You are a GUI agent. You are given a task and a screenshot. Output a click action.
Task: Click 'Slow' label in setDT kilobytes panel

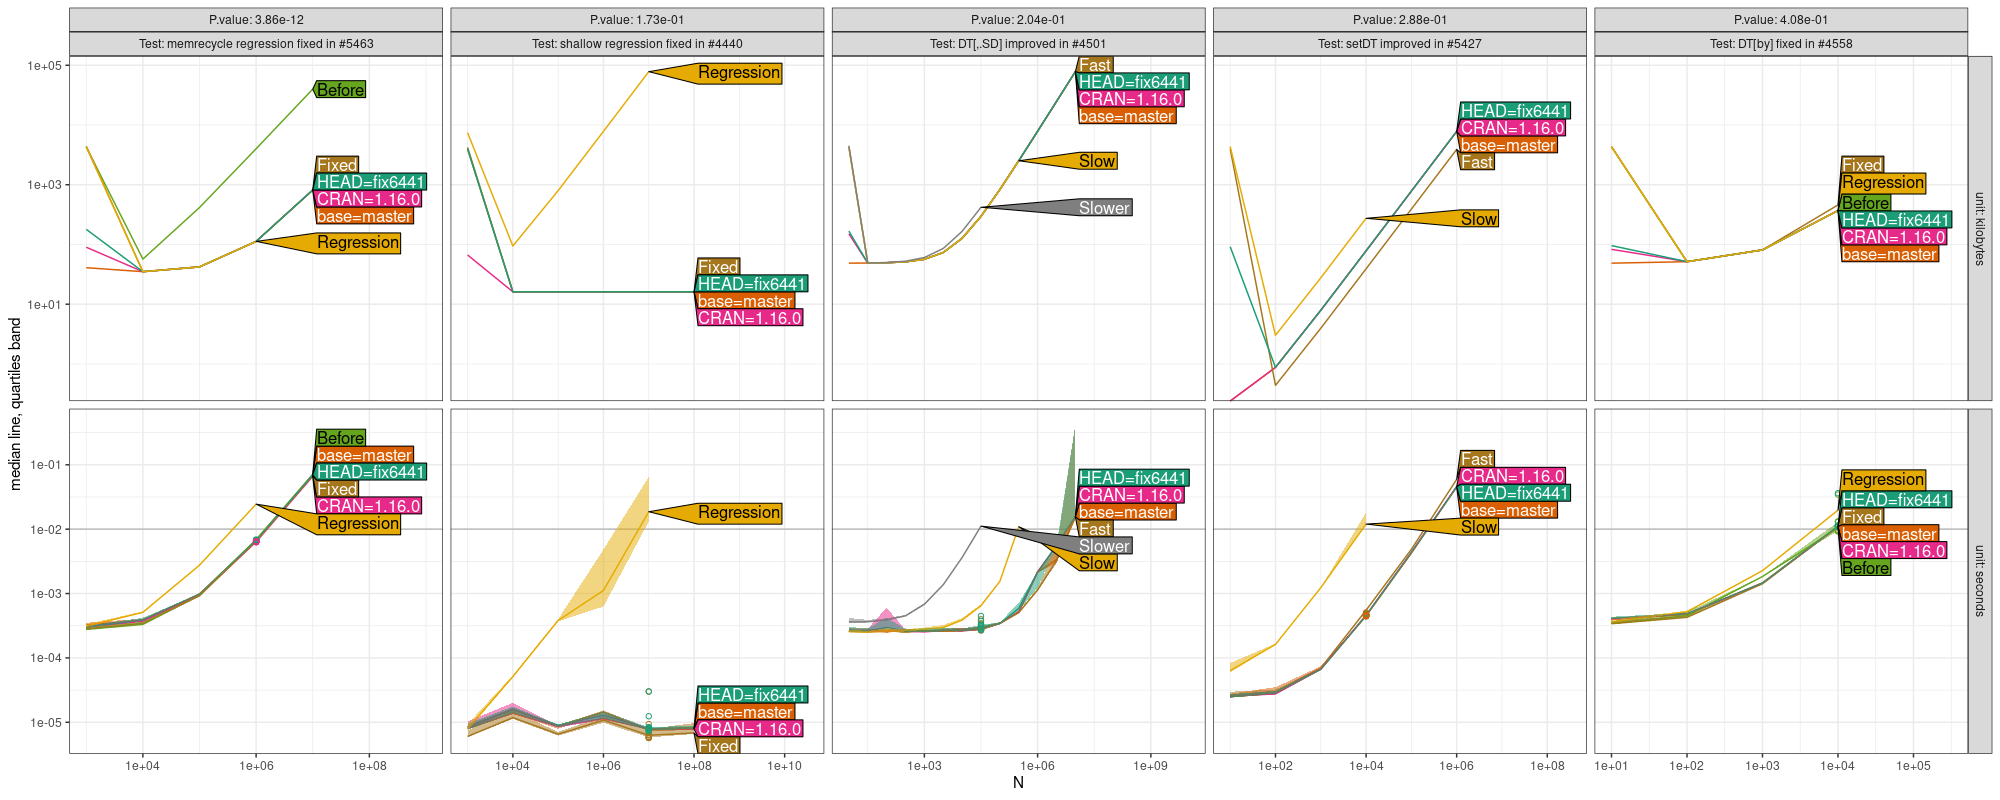click(x=1479, y=219)
